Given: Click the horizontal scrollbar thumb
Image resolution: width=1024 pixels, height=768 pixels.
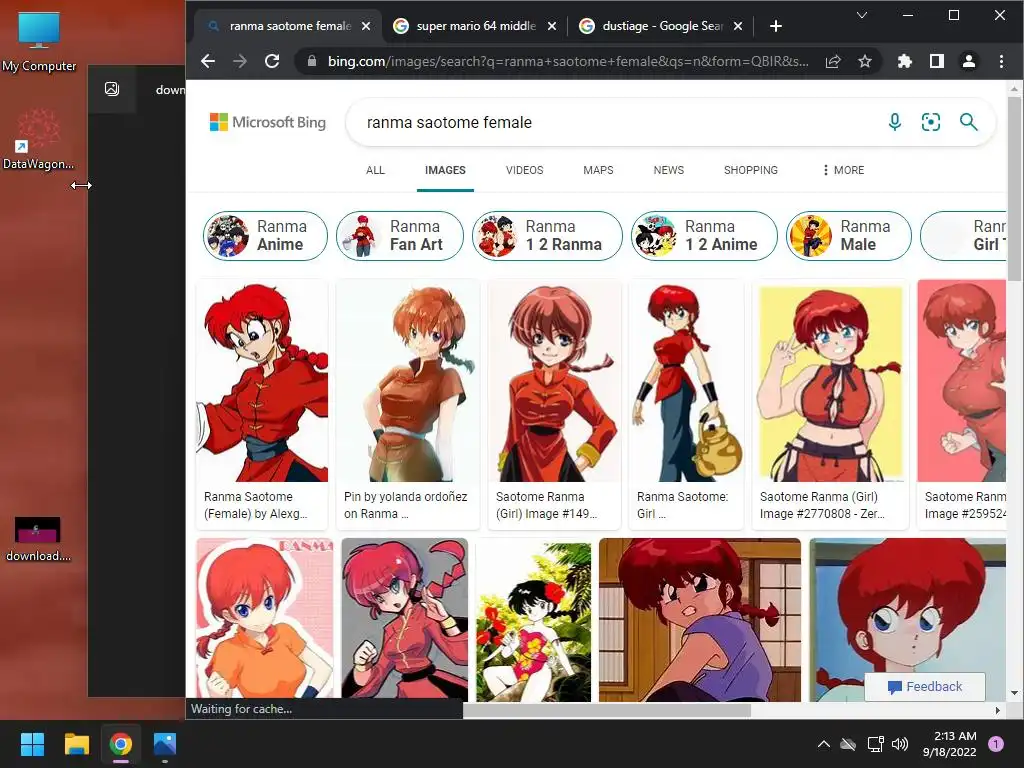Looking at the screenshot, I should [x=607, y=710].
